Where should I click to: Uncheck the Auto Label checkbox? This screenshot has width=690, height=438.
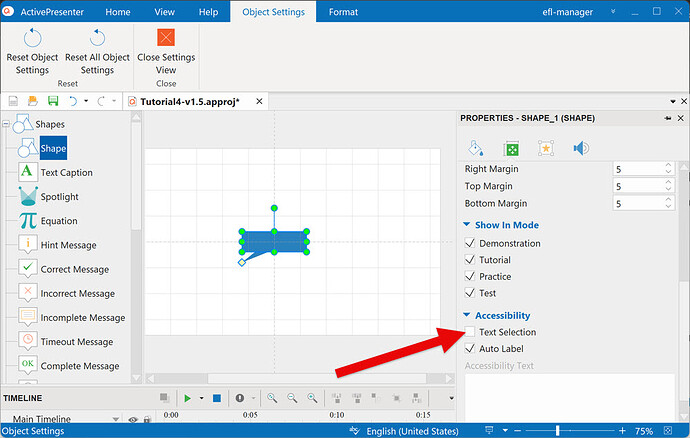(x=471, y=349)
